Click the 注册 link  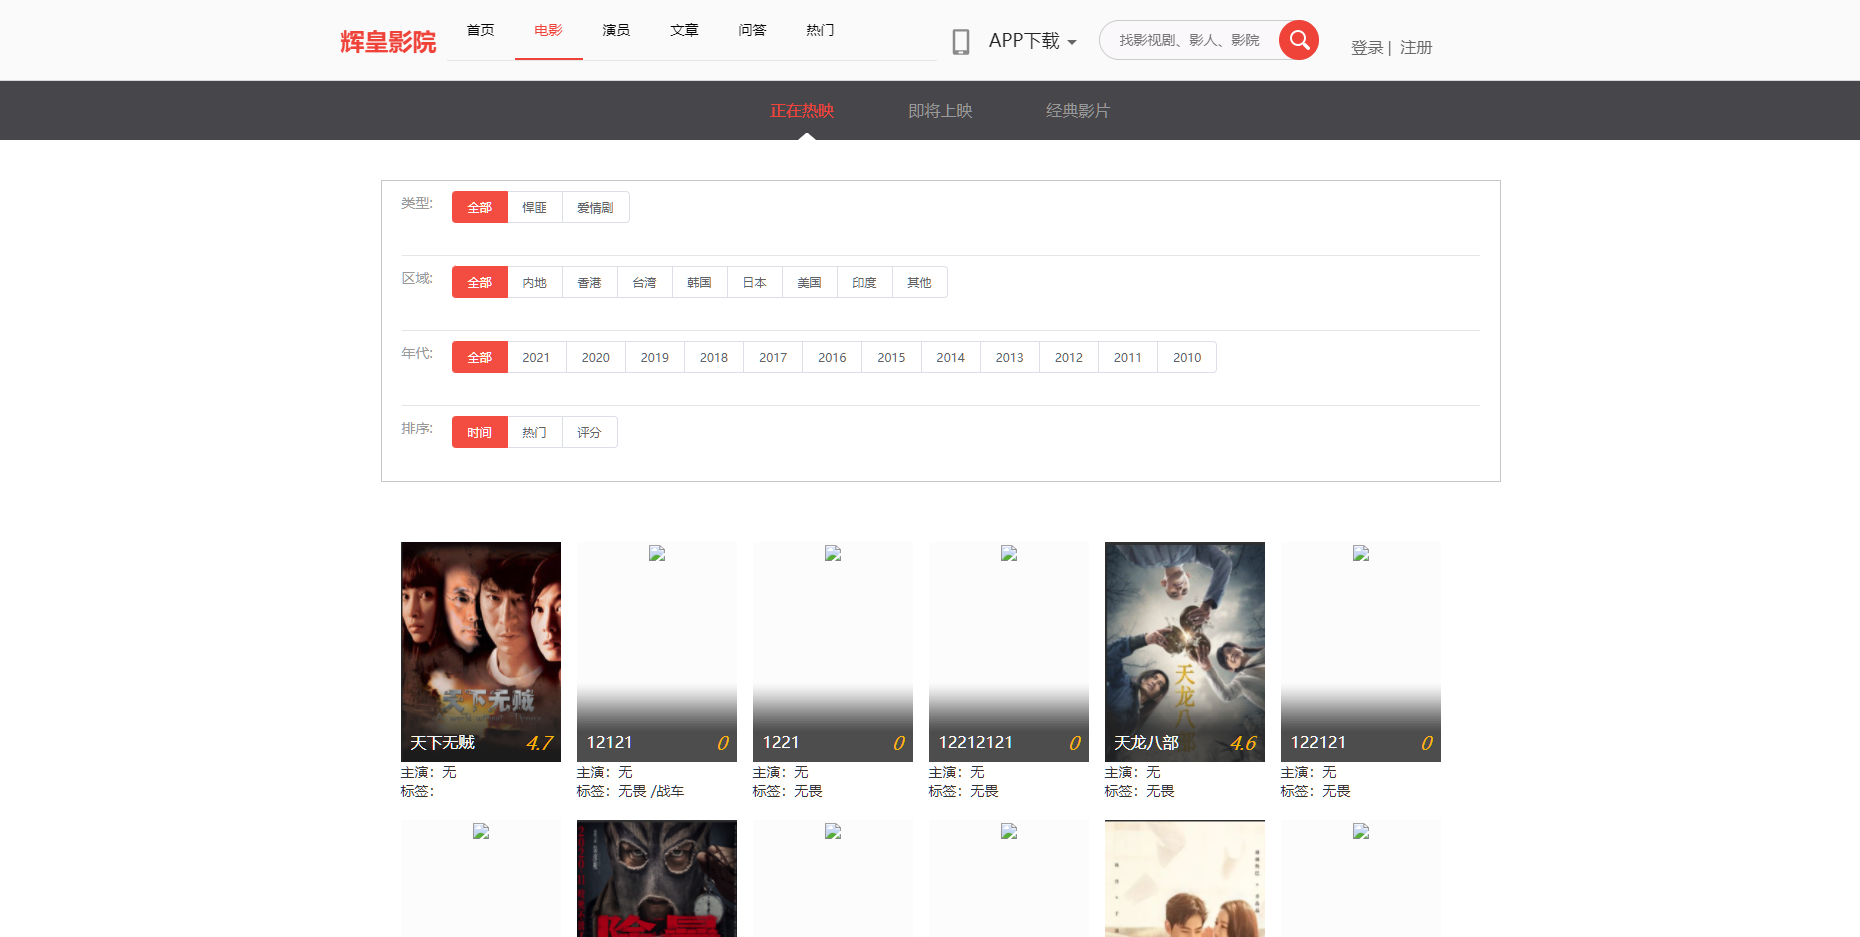click(1416, 47)
